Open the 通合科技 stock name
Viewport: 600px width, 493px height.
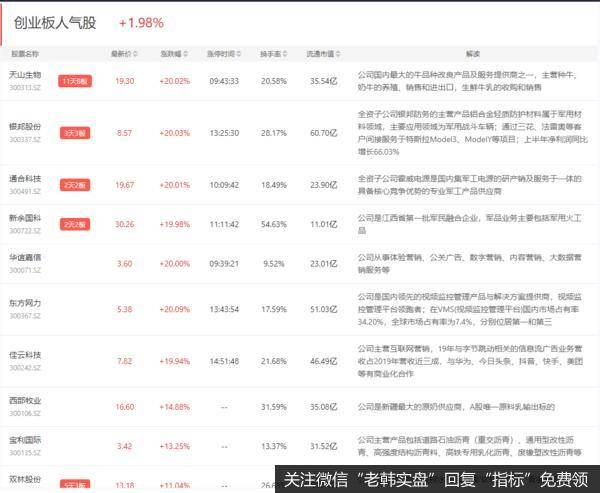click(x=25, y=178)
